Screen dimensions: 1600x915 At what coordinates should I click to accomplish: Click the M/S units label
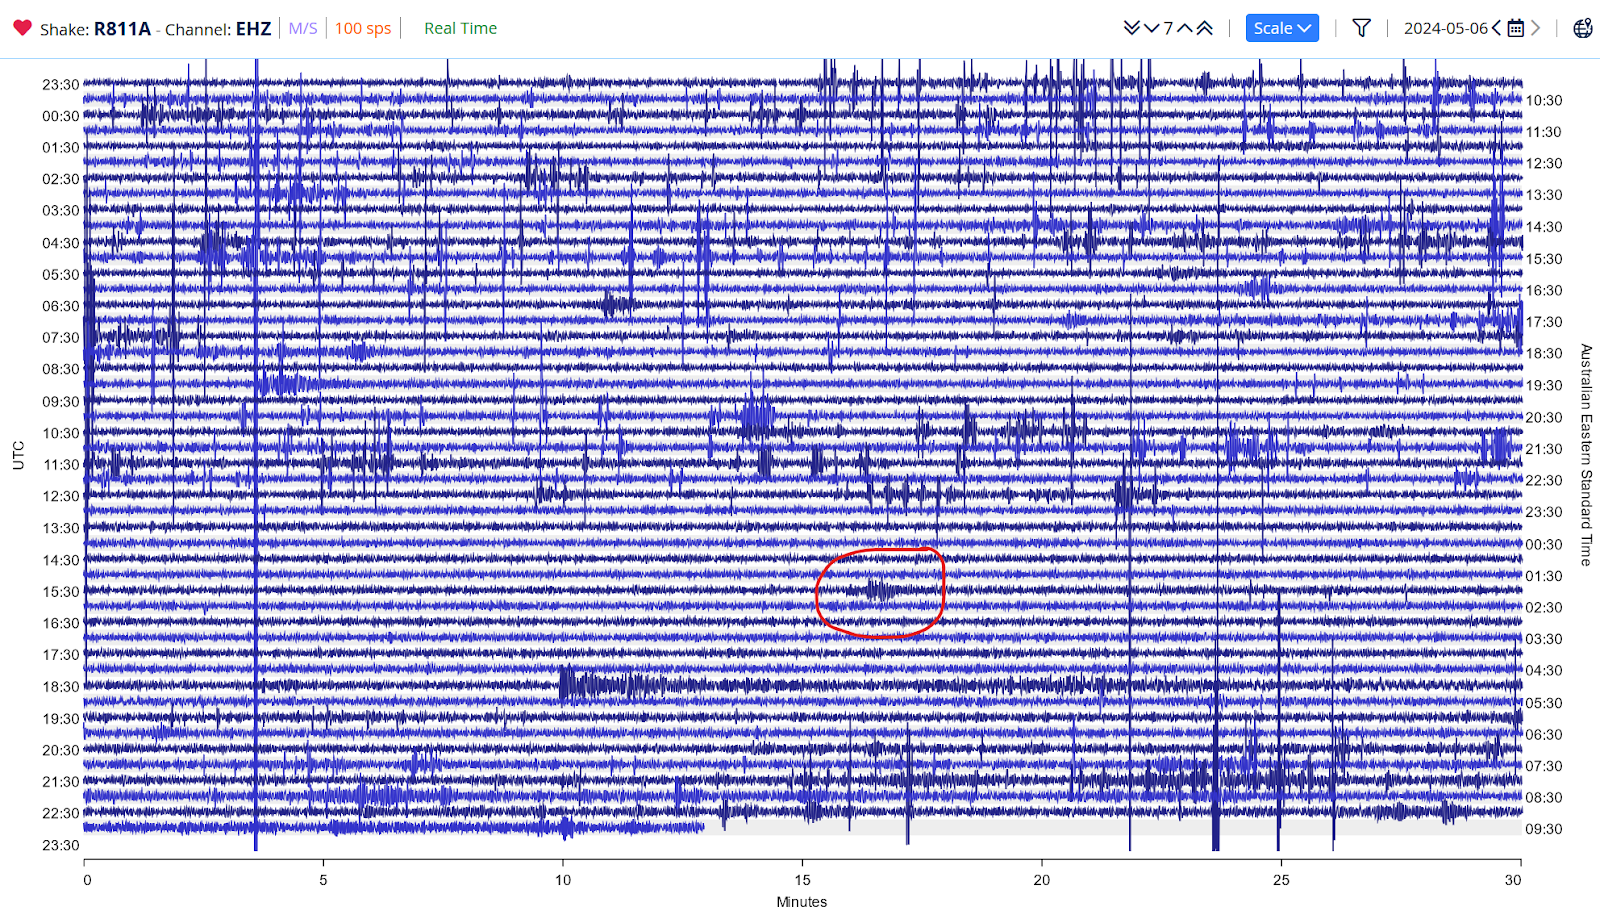[303, 28]
